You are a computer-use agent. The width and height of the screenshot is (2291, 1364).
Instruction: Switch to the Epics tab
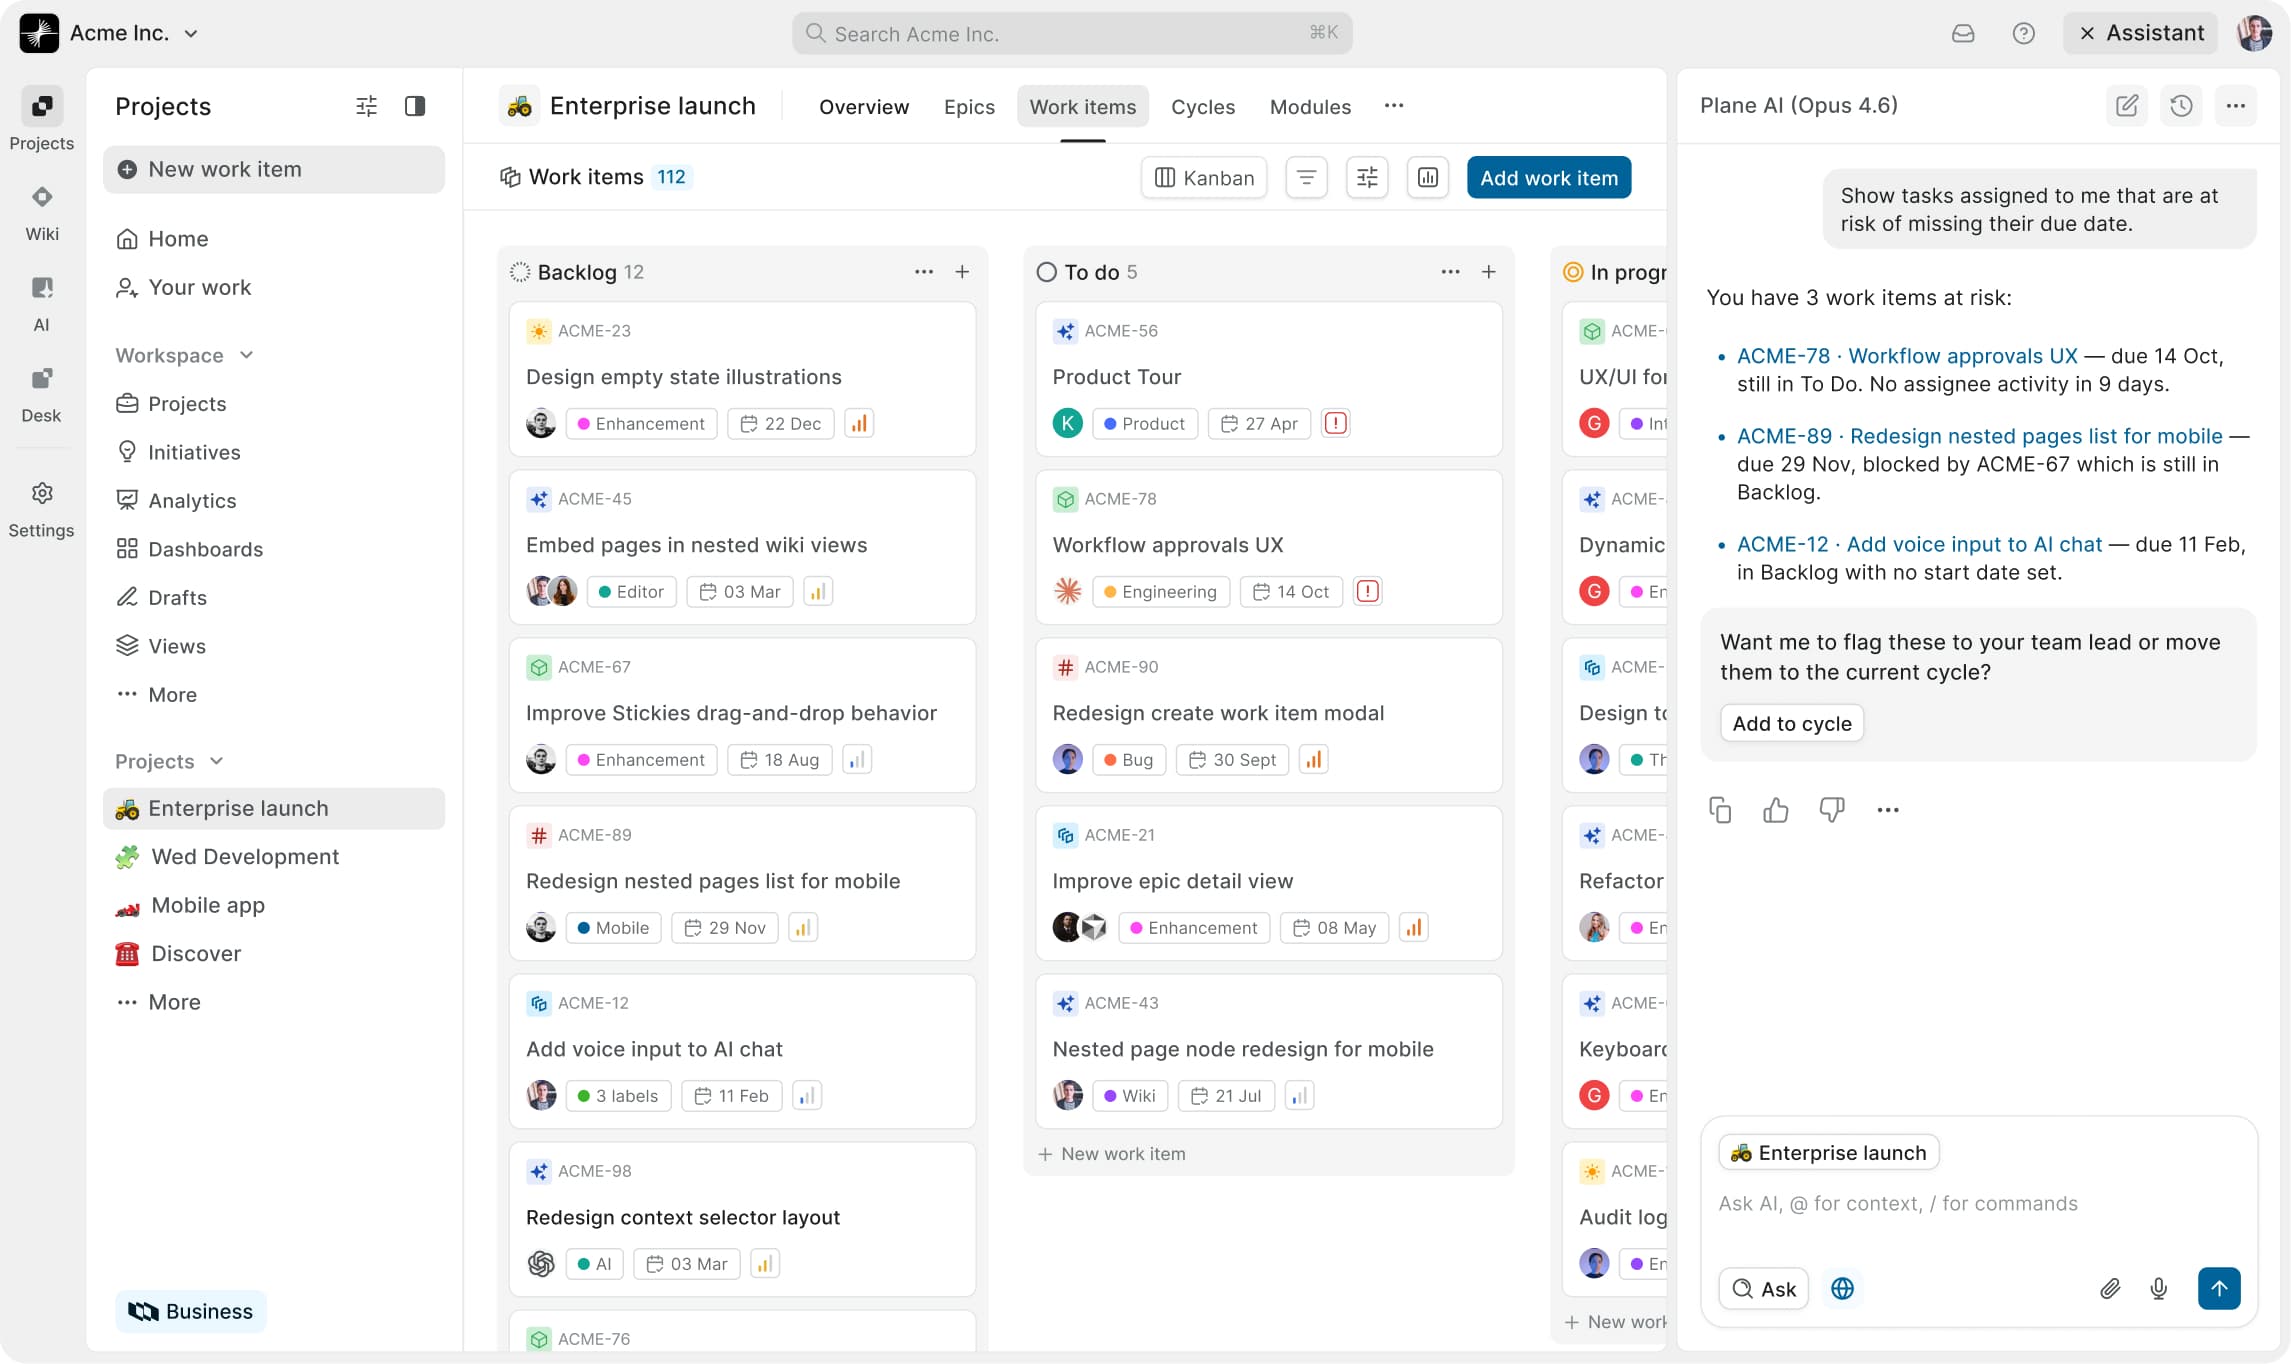point(968,107)
